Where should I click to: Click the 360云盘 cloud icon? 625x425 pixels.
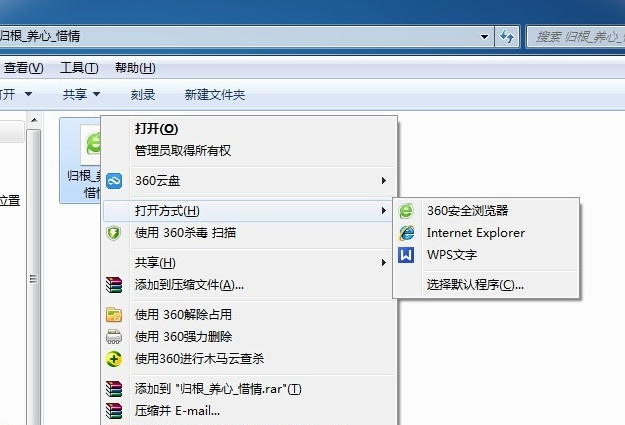(114, 181)
